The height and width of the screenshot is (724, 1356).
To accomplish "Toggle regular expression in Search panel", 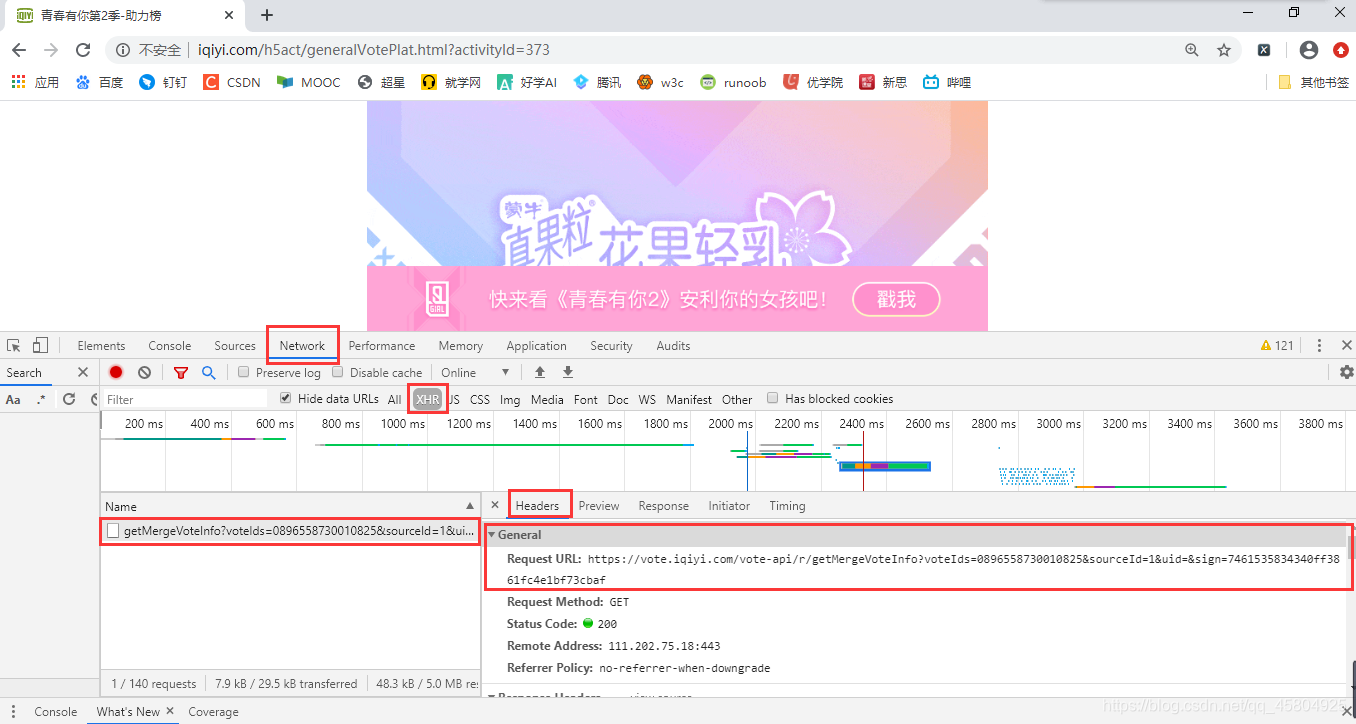I will click(x=41, y=399).
